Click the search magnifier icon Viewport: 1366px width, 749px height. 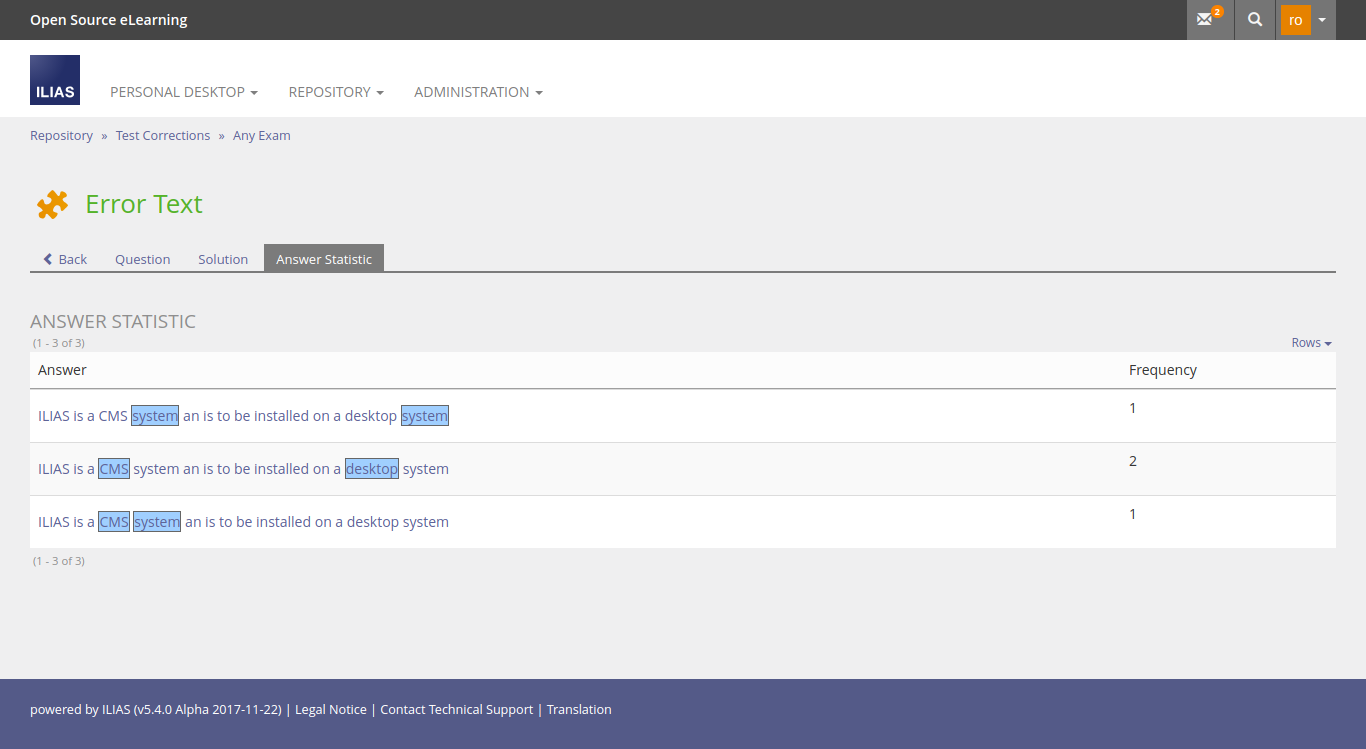click(1255, 20)
